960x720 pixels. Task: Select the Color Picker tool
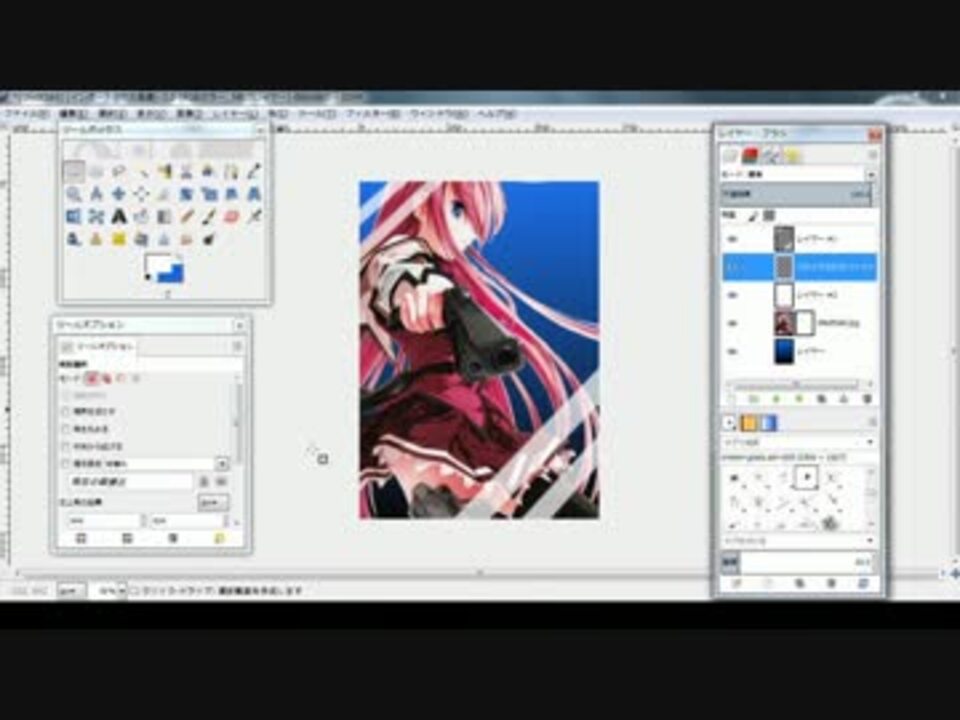click(254, 172)
